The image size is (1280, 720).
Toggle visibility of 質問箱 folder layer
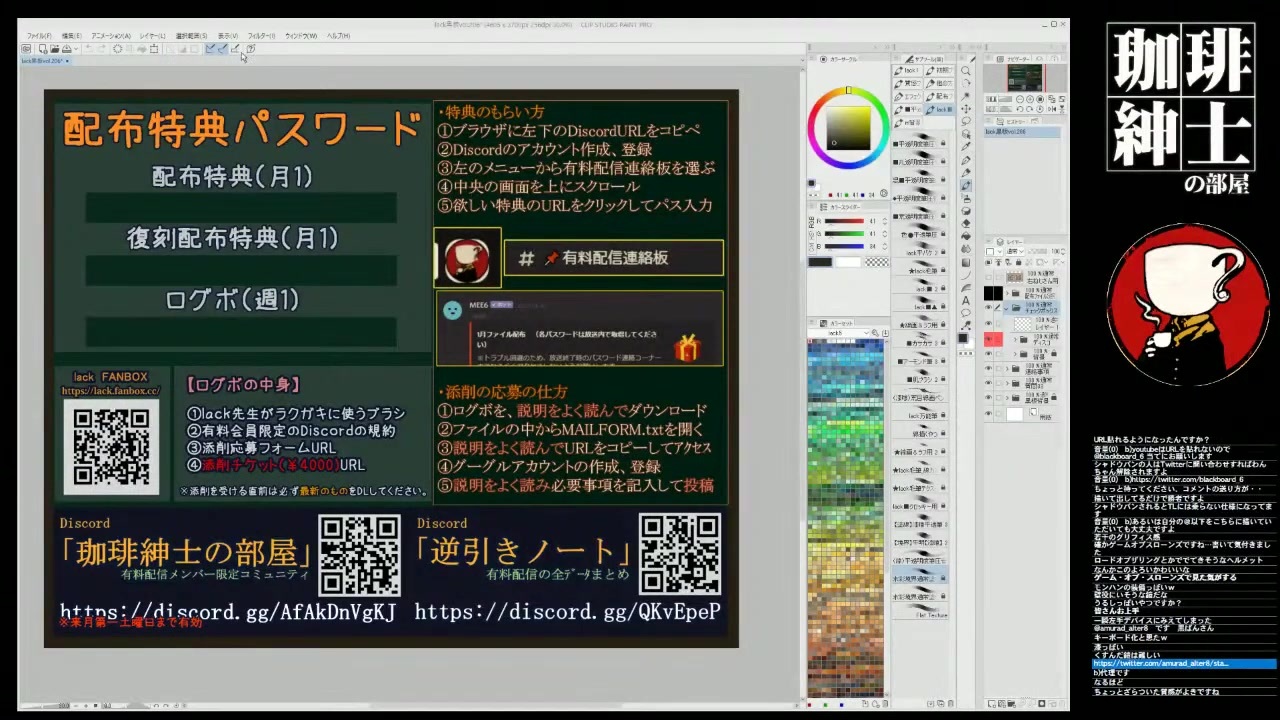click(988, 383)
